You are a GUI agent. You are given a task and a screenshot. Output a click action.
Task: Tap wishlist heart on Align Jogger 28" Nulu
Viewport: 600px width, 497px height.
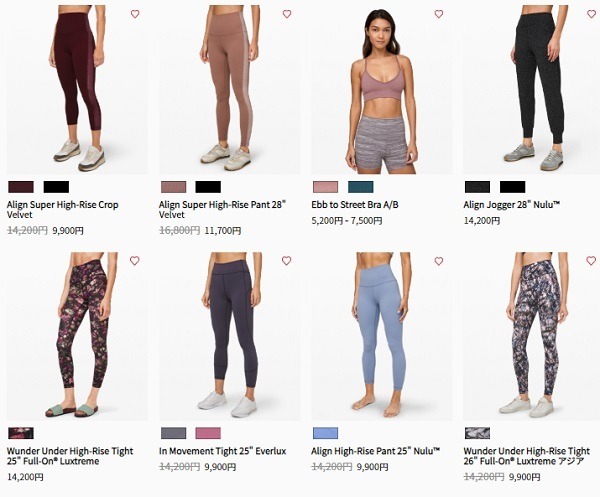click(591, 14)
